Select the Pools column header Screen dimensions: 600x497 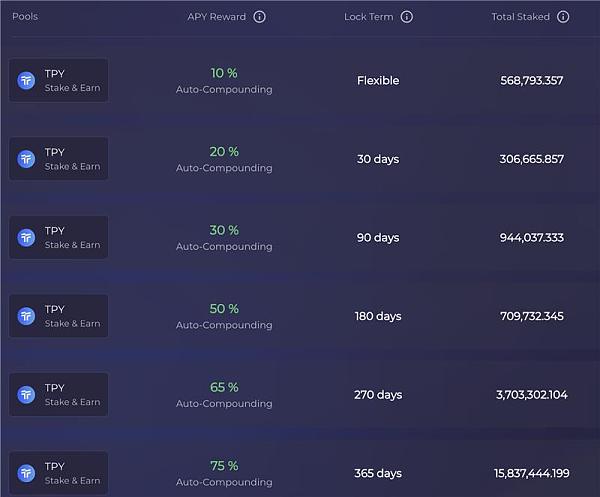click(x=25, y=17)
